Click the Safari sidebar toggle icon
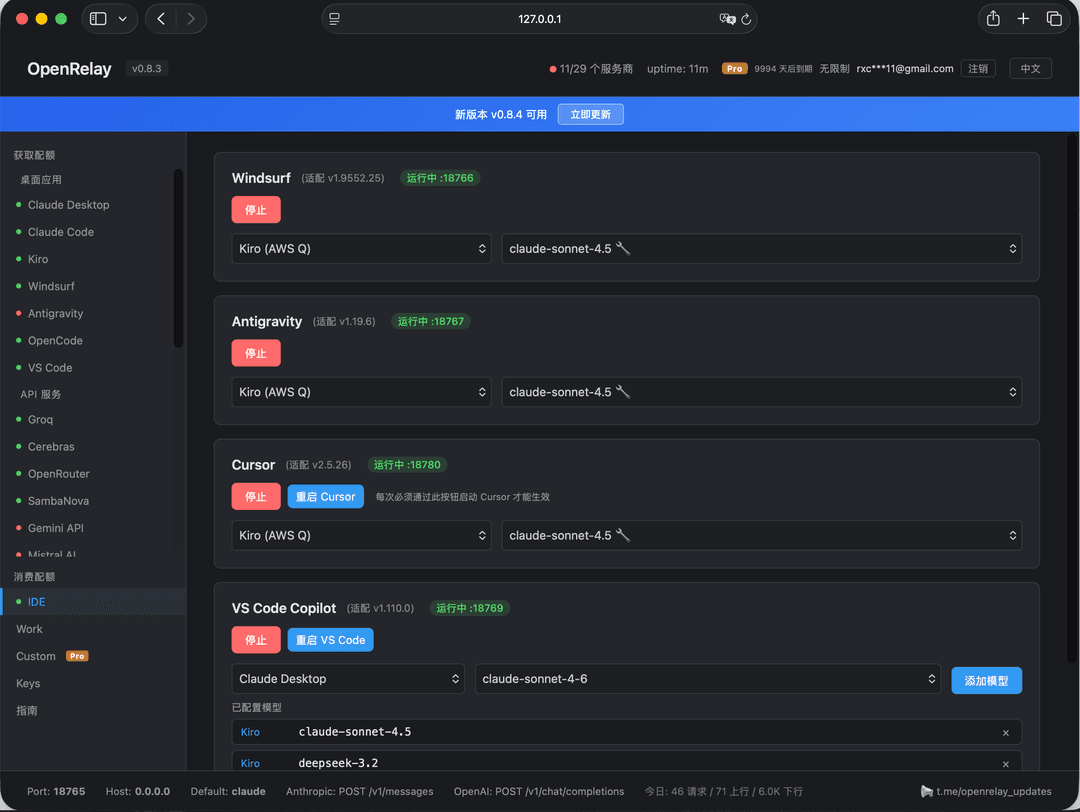Screen dimensions: 1080x812 point(98,19)
